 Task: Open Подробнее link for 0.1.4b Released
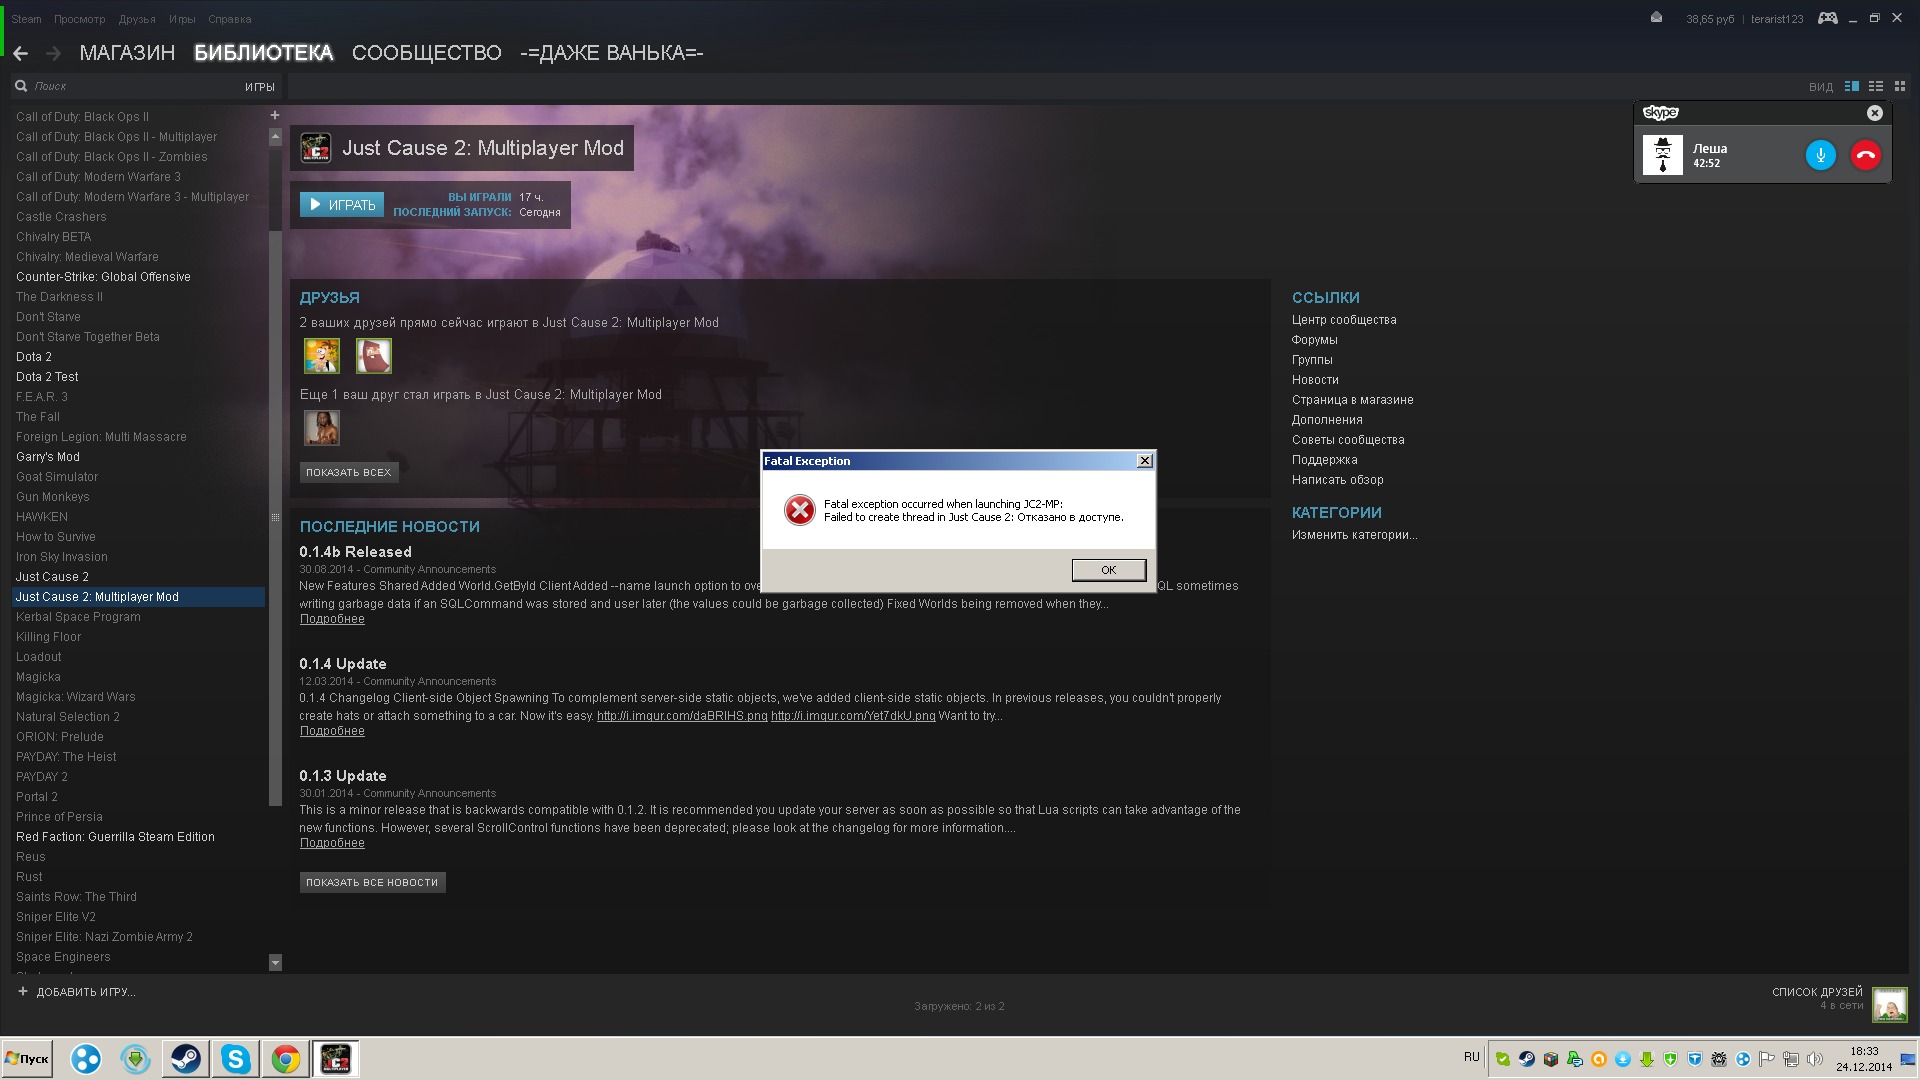[332, 619]
